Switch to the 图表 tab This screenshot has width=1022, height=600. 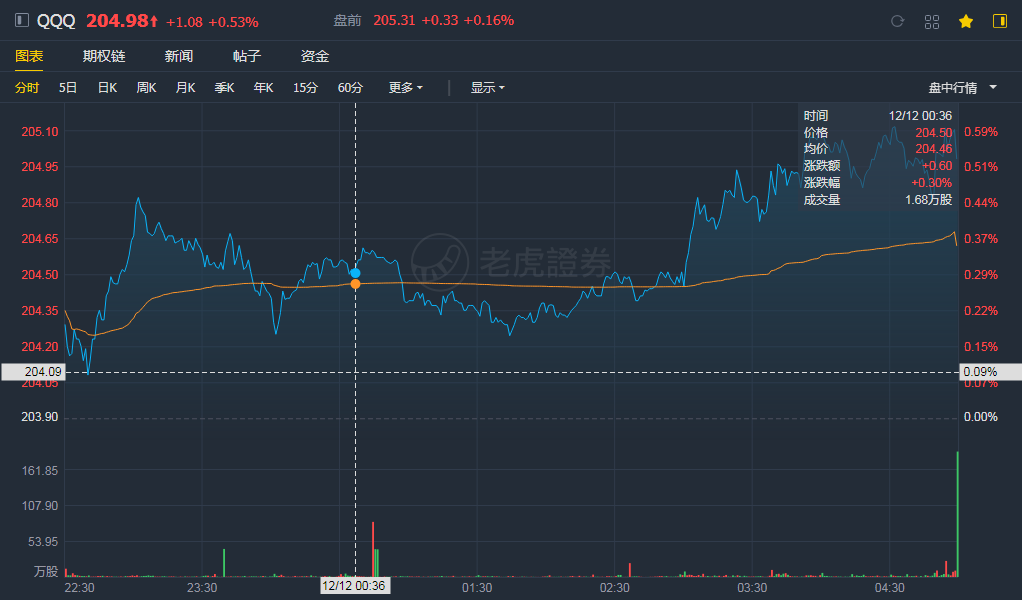point(29,57)
